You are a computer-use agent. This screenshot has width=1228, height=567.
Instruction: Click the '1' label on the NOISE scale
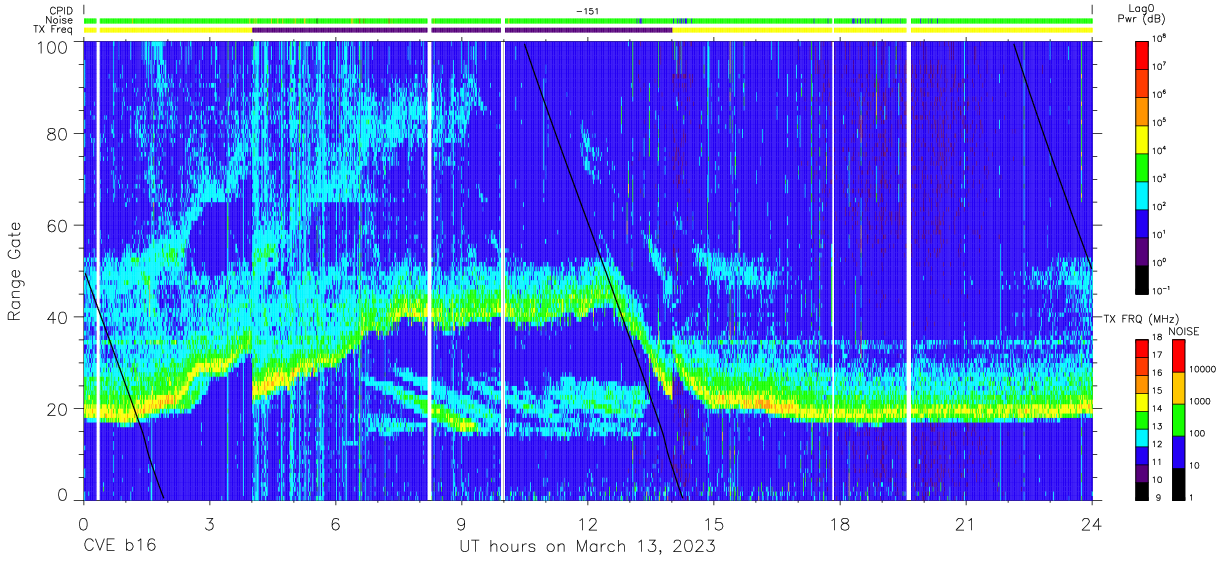(x=1193, y=497)
